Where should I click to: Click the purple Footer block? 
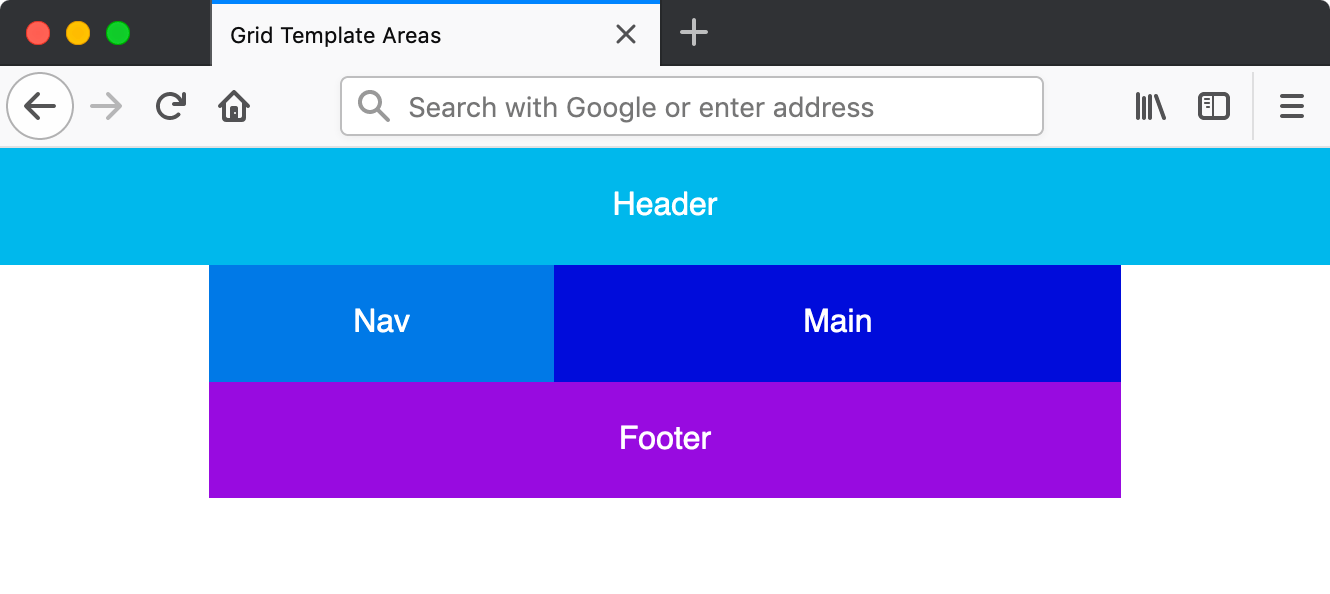[x=665, y=439]
